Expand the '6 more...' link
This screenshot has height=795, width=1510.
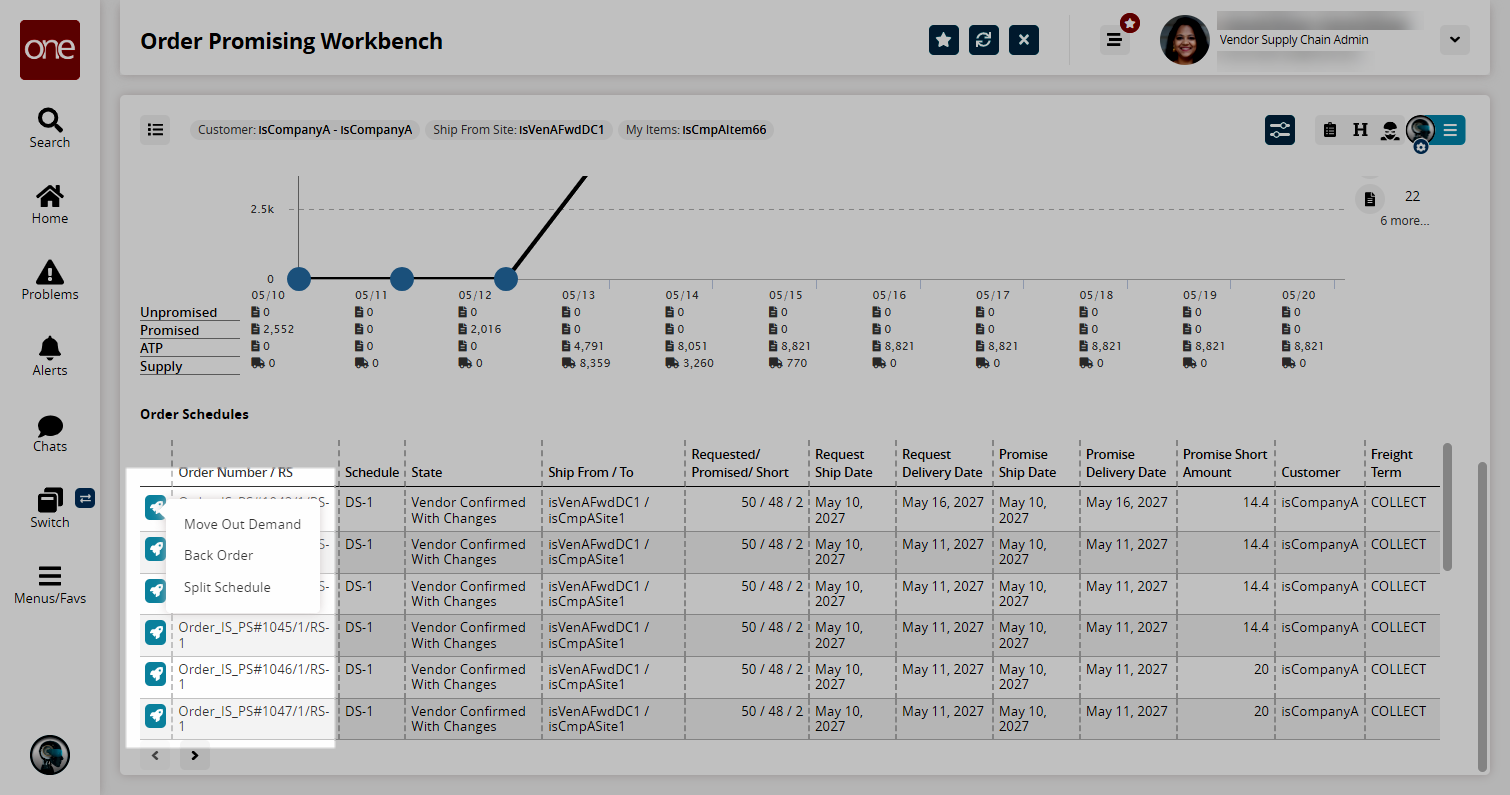pyautogui.click(x=1405, y=221)
